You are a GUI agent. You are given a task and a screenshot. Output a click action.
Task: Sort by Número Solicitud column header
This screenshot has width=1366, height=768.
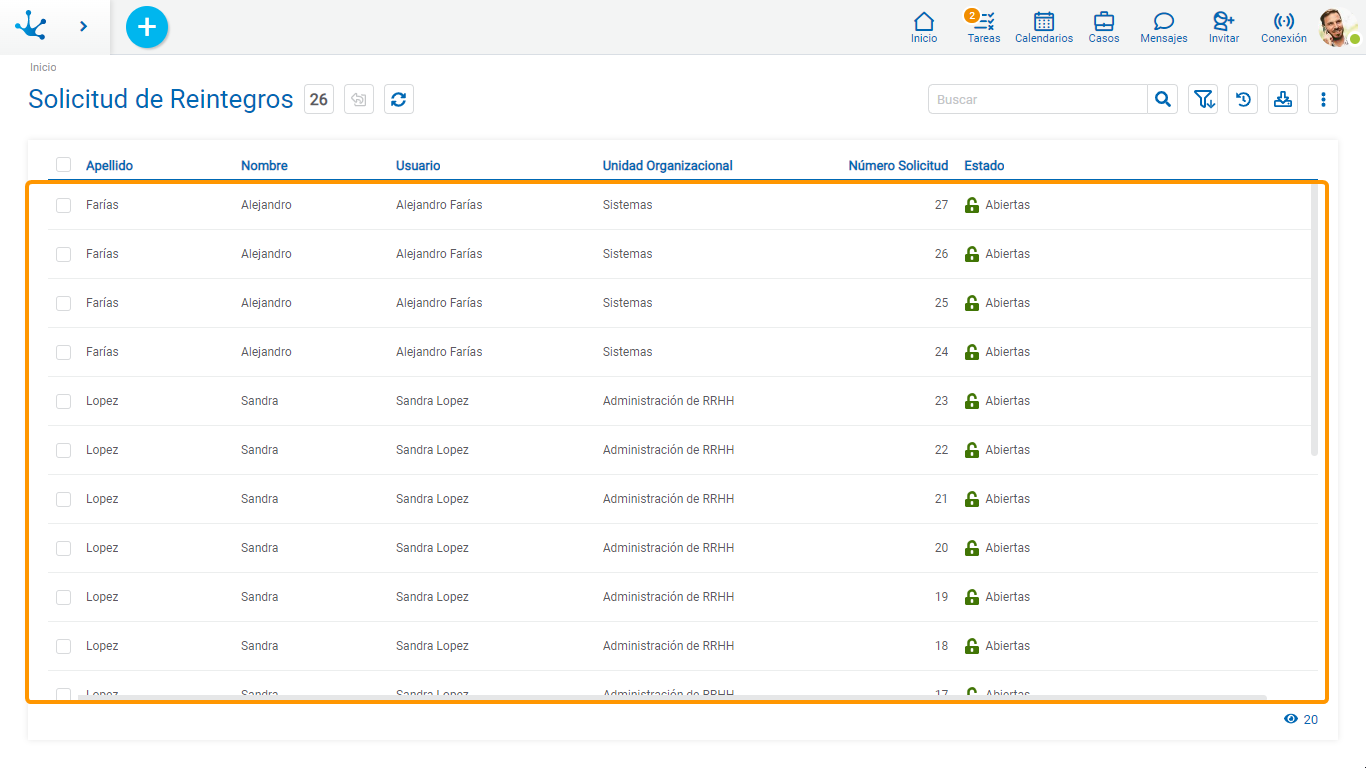pos(898,166)
